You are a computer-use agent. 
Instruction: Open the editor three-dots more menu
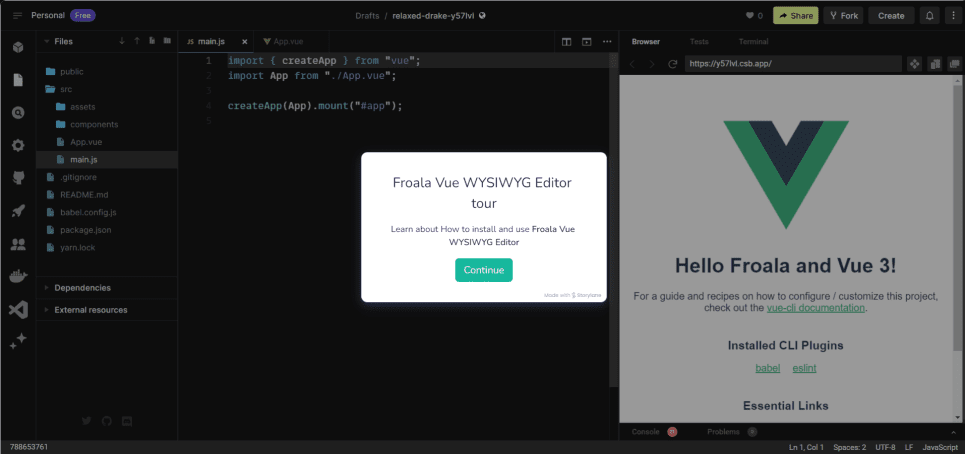(607, 42)
